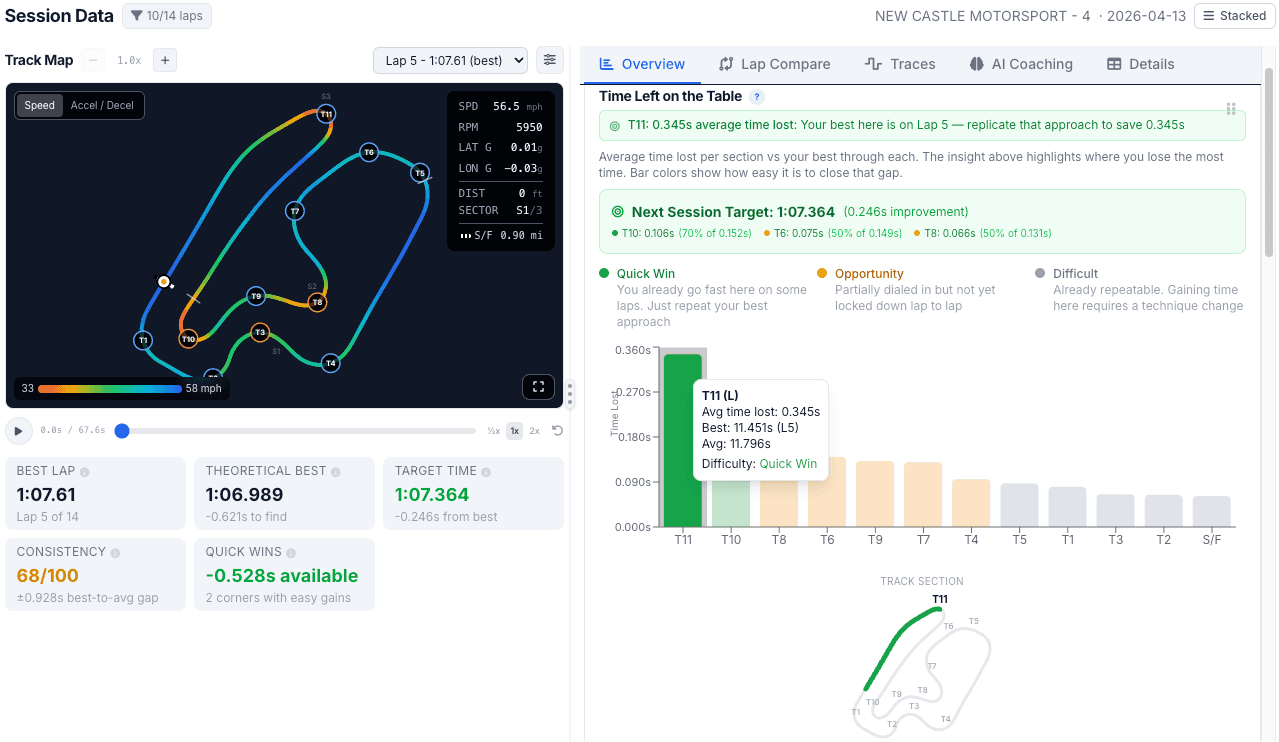Zoom out on the track map

92,60
